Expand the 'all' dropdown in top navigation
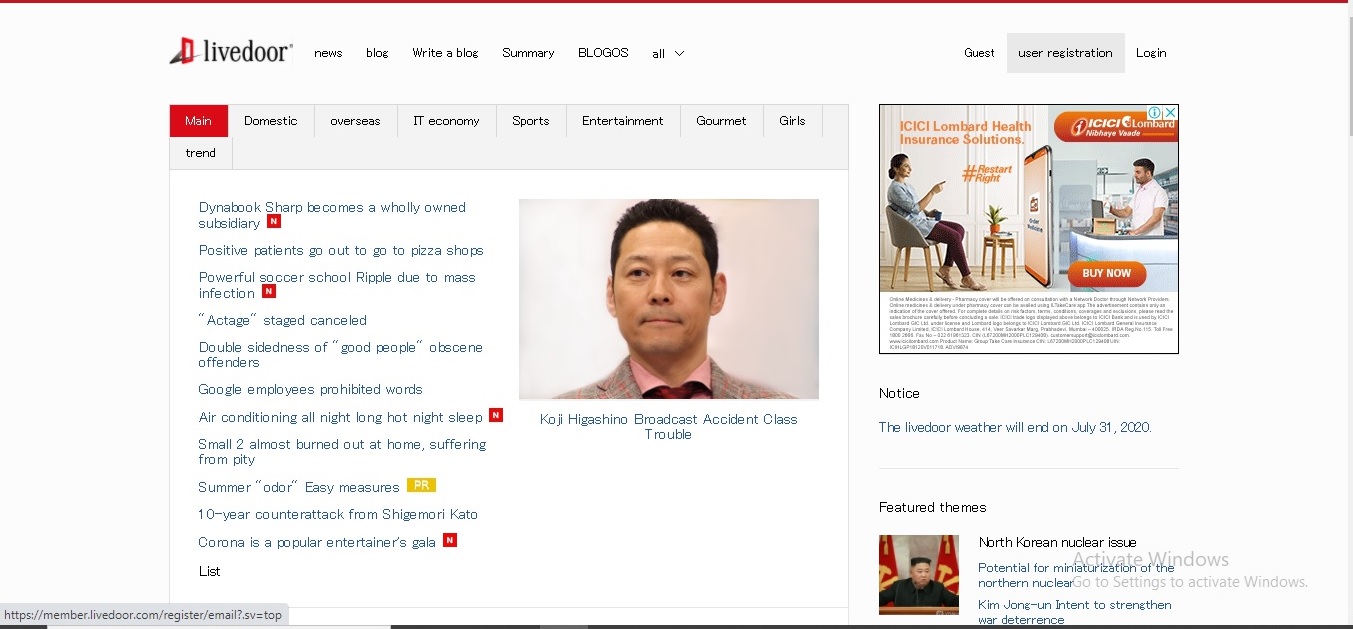The image size is (1353, 629). tap(668, 54)
